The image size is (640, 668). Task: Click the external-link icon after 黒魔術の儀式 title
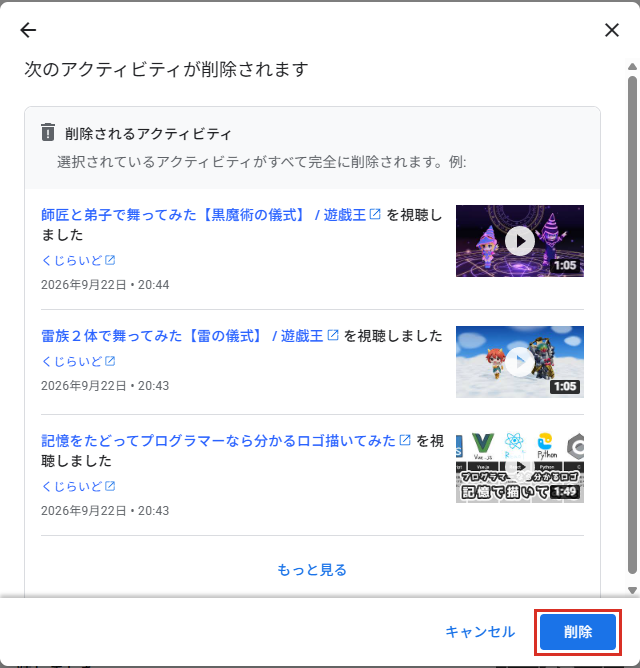pos(375,214)
